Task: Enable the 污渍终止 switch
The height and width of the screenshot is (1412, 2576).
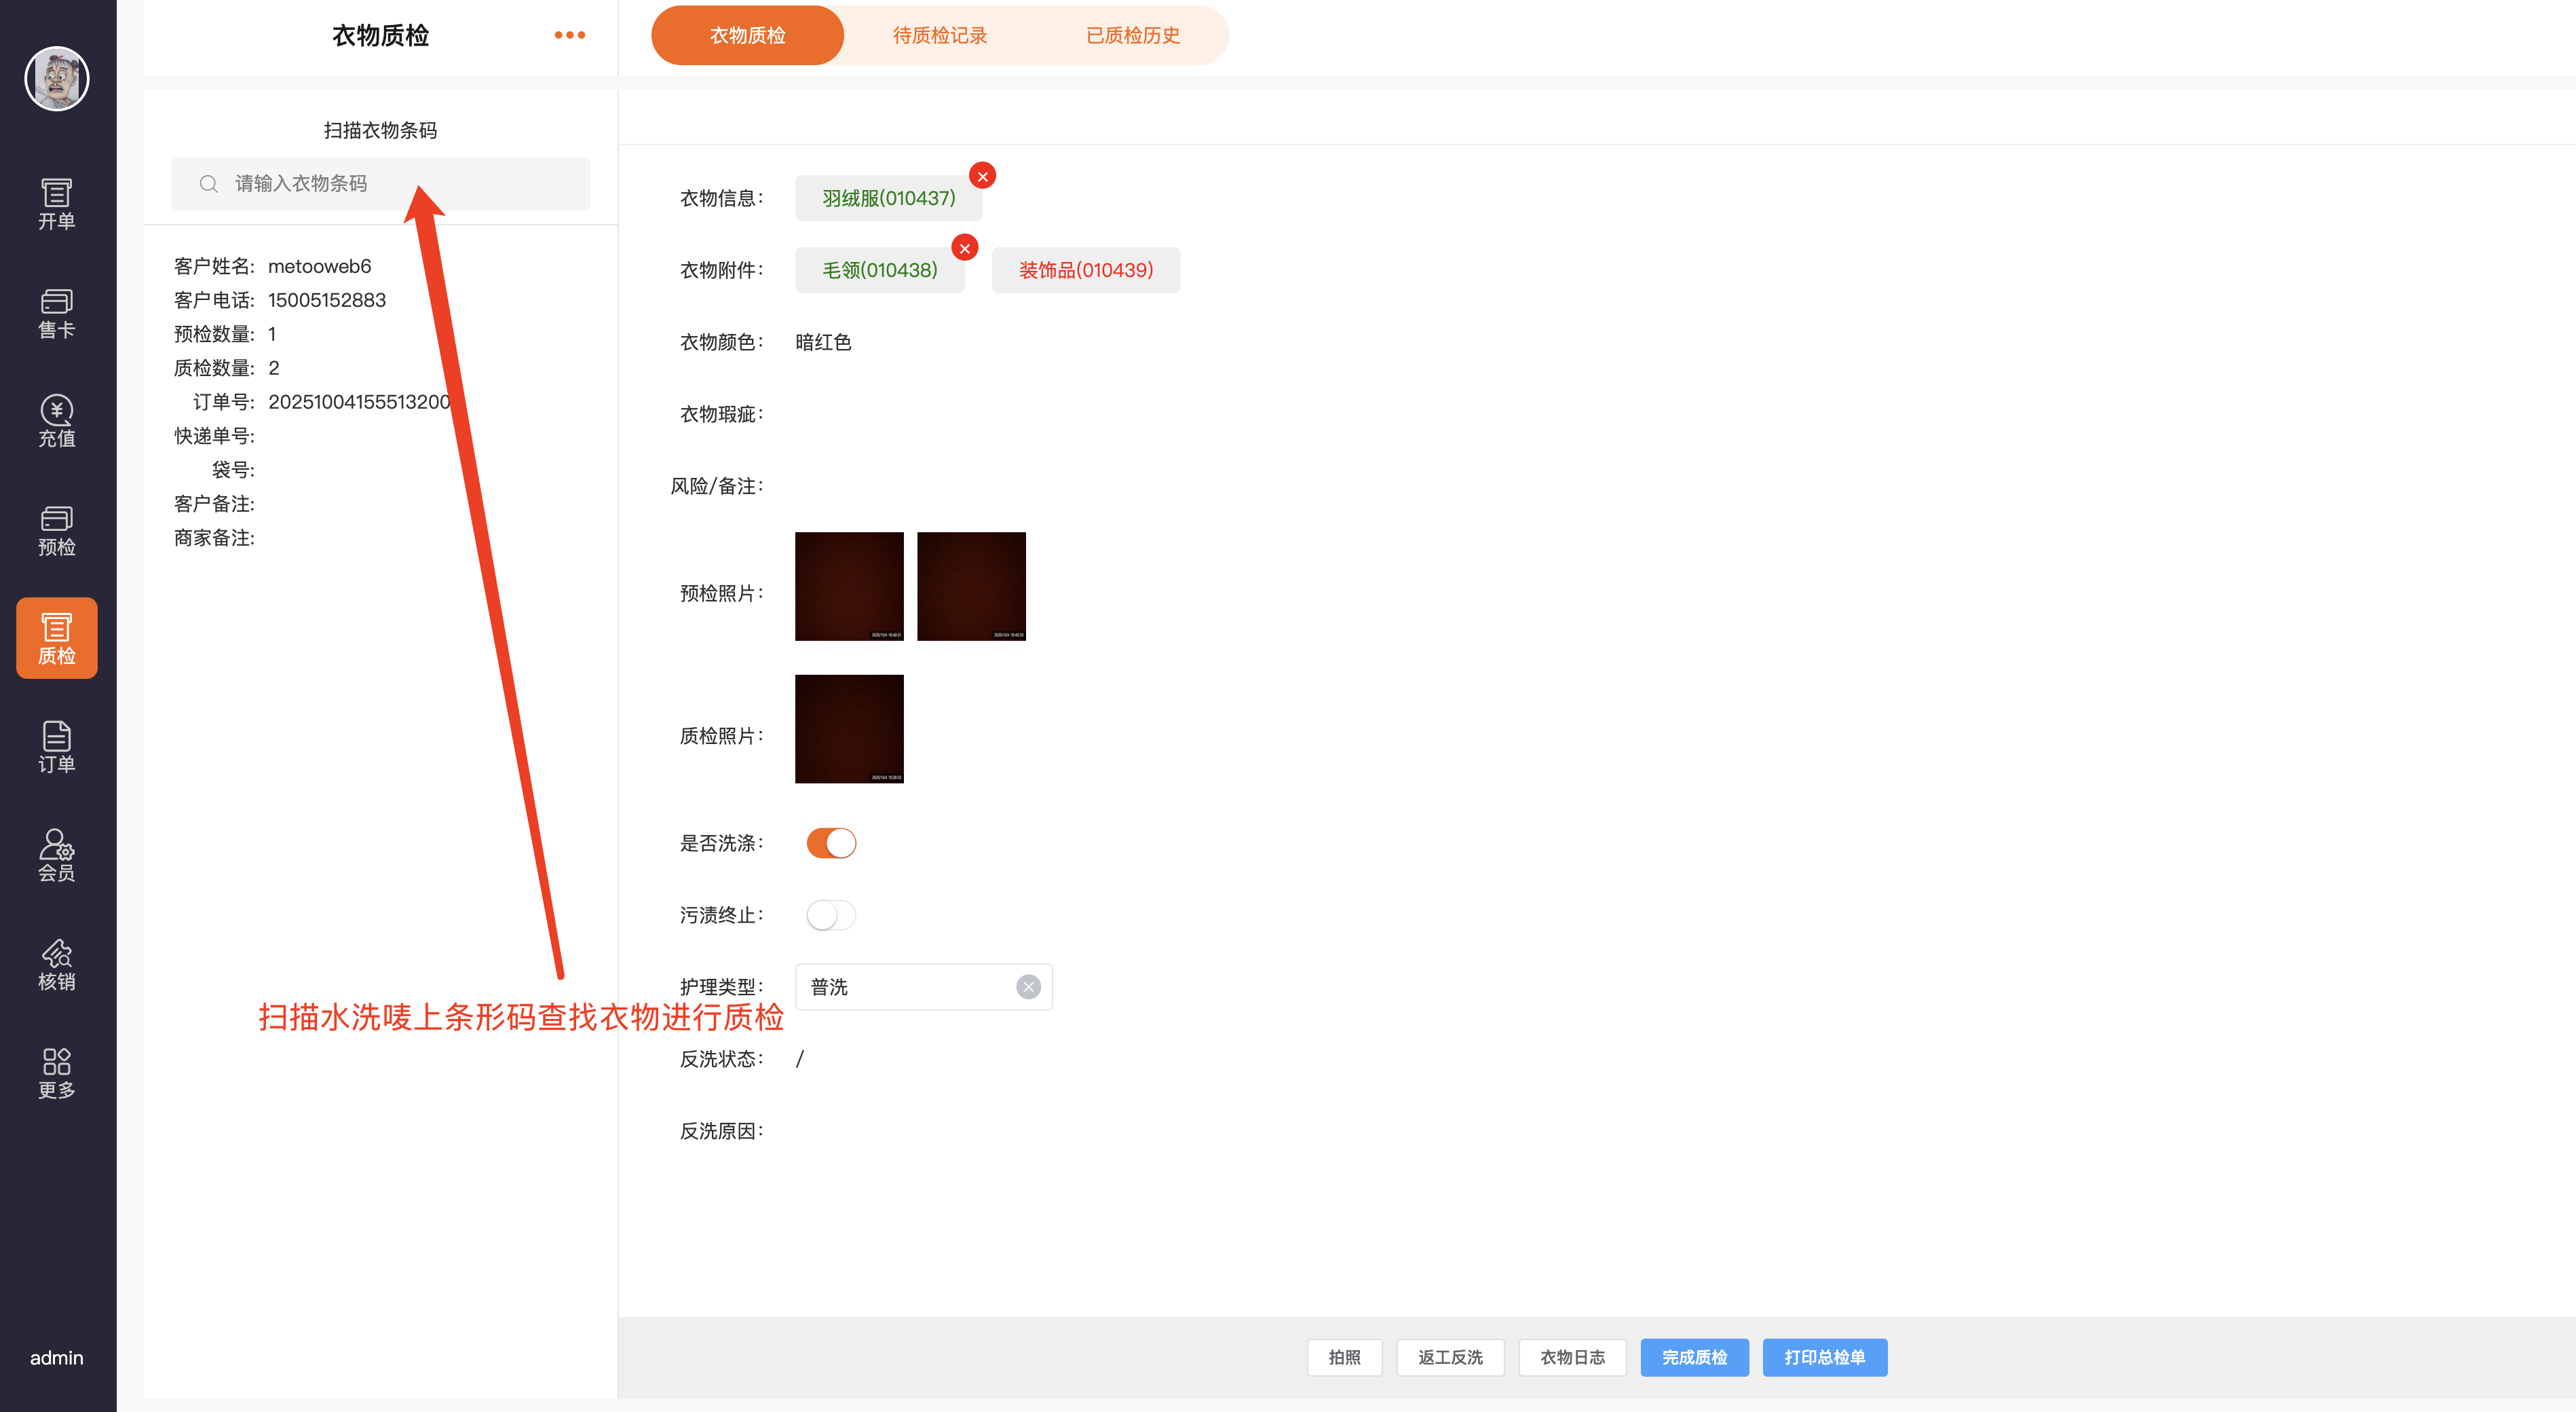Action: [x=831, y=915]
